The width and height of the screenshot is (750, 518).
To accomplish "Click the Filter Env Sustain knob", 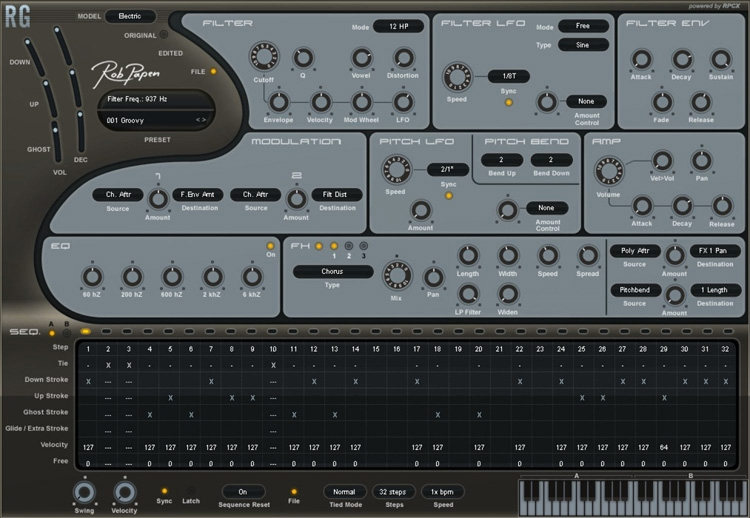I will click(720, 60).
